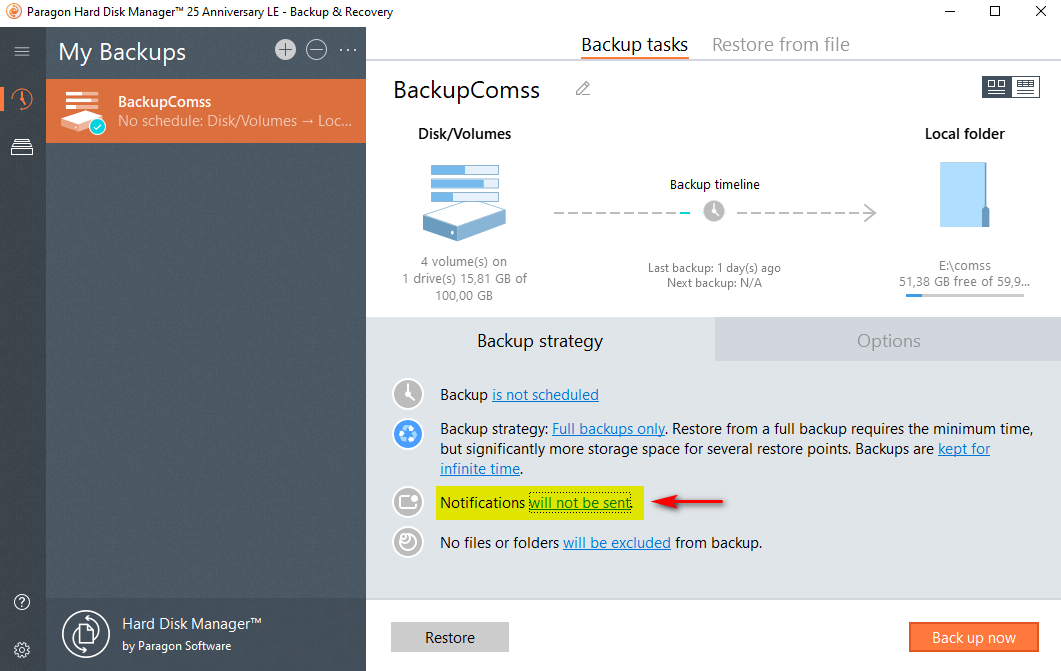
Task: Select the BackupComss backup task entry
Action: (x=206, y=111)
